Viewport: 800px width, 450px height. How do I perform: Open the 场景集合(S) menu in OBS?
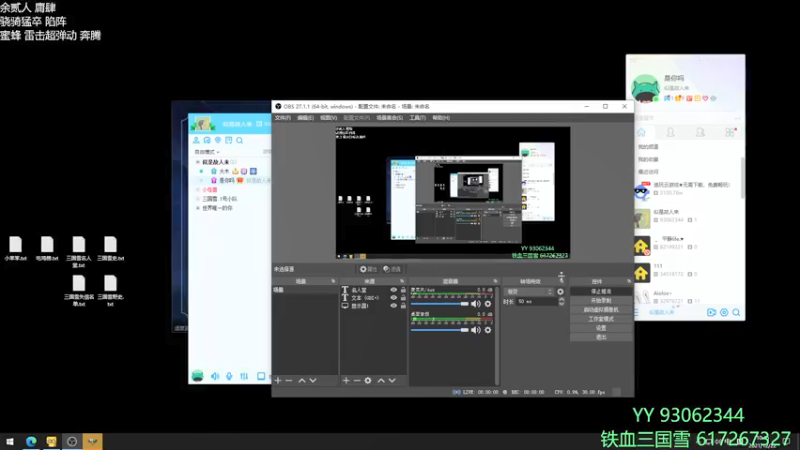(x=389, y=118)
